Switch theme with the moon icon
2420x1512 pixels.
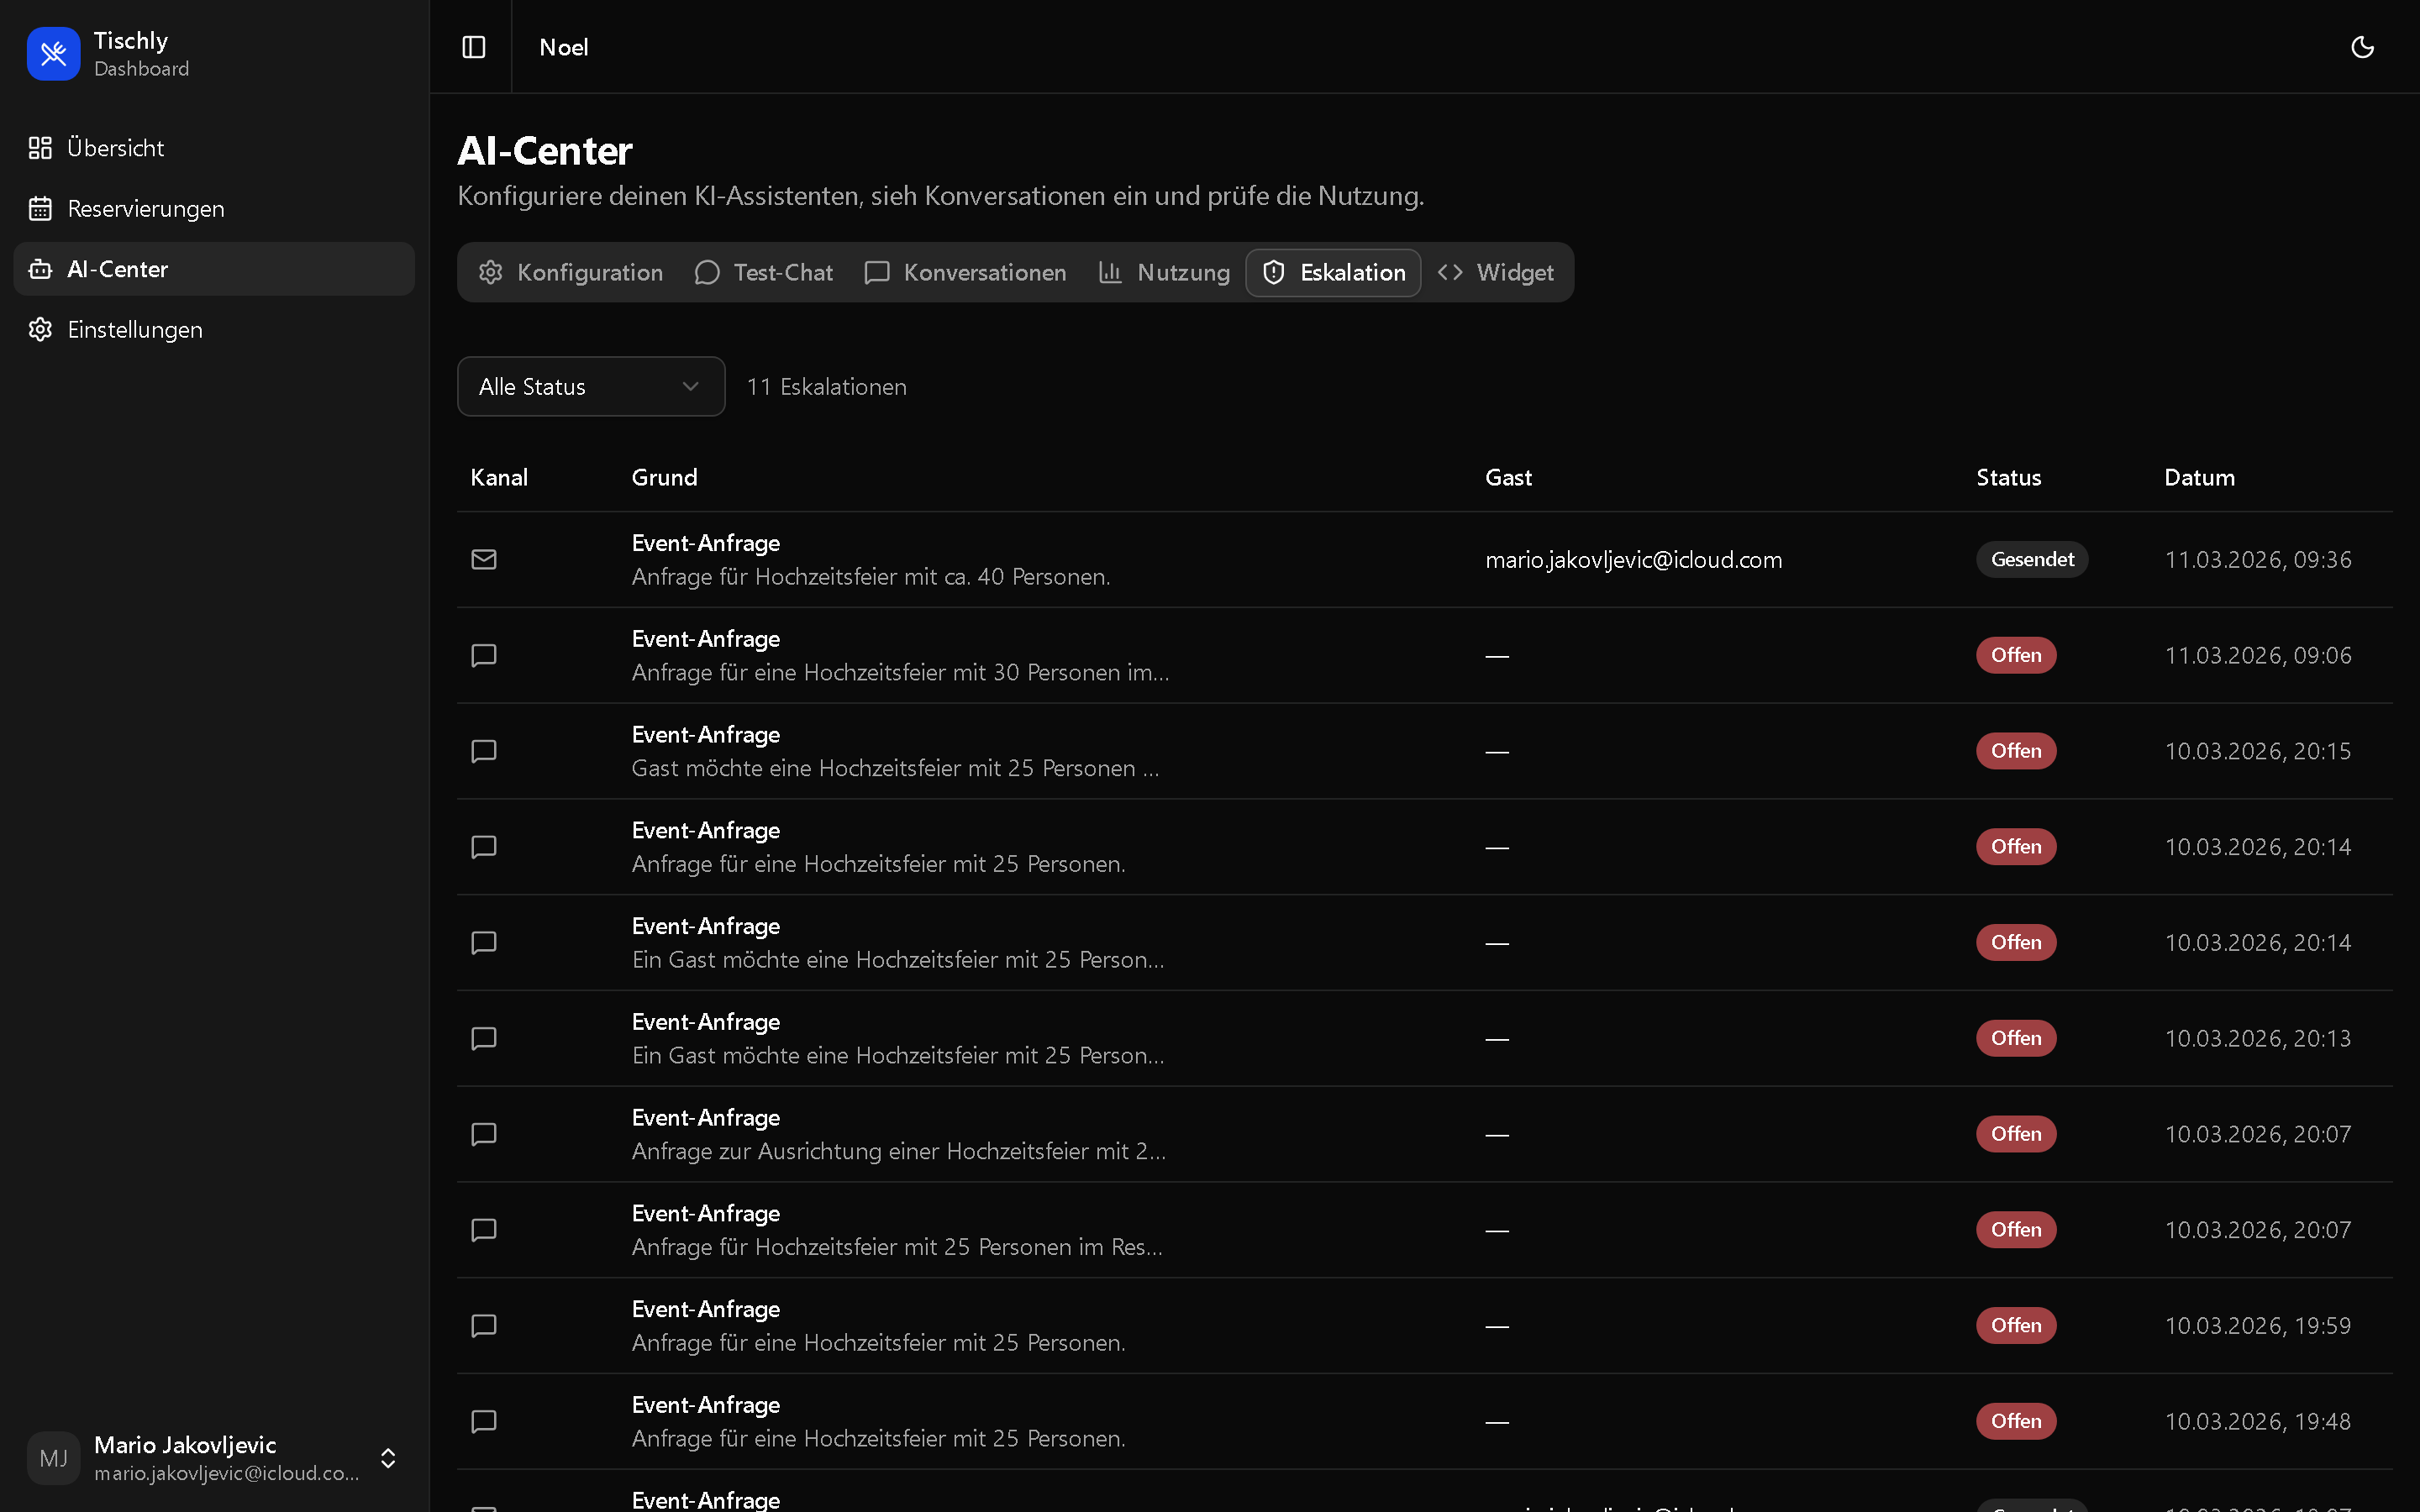(2362, 47)
